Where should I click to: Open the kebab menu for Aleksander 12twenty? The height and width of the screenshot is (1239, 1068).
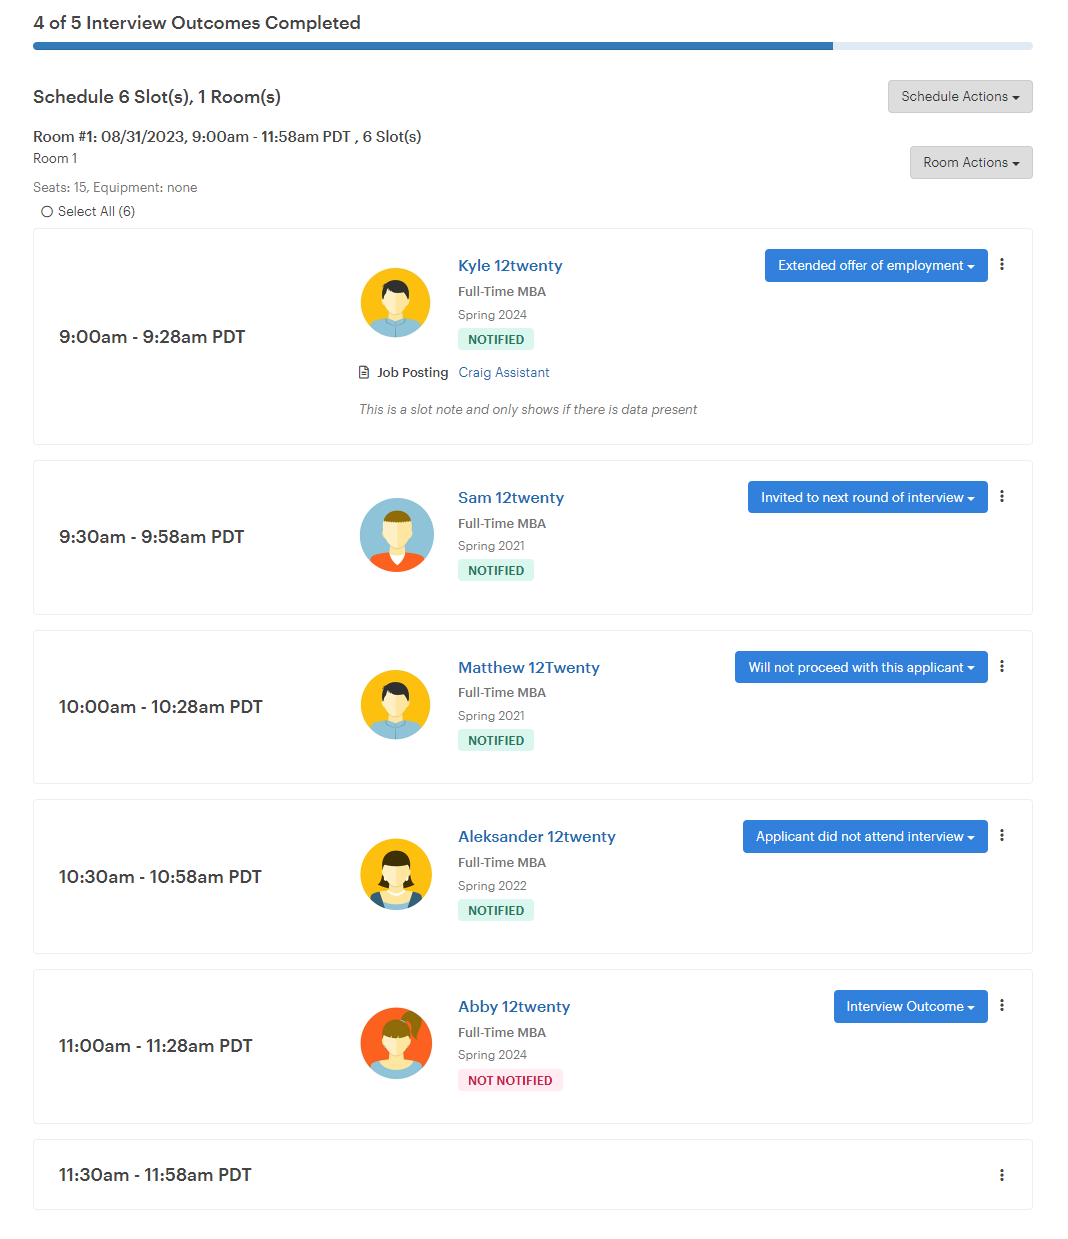1002,836
